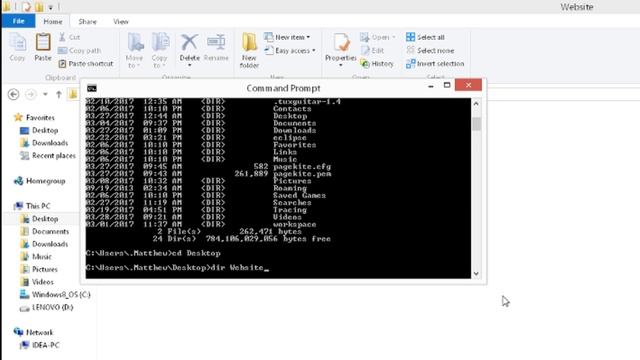Open the File menu tab
640x360 pixels.
pos(18,21)
